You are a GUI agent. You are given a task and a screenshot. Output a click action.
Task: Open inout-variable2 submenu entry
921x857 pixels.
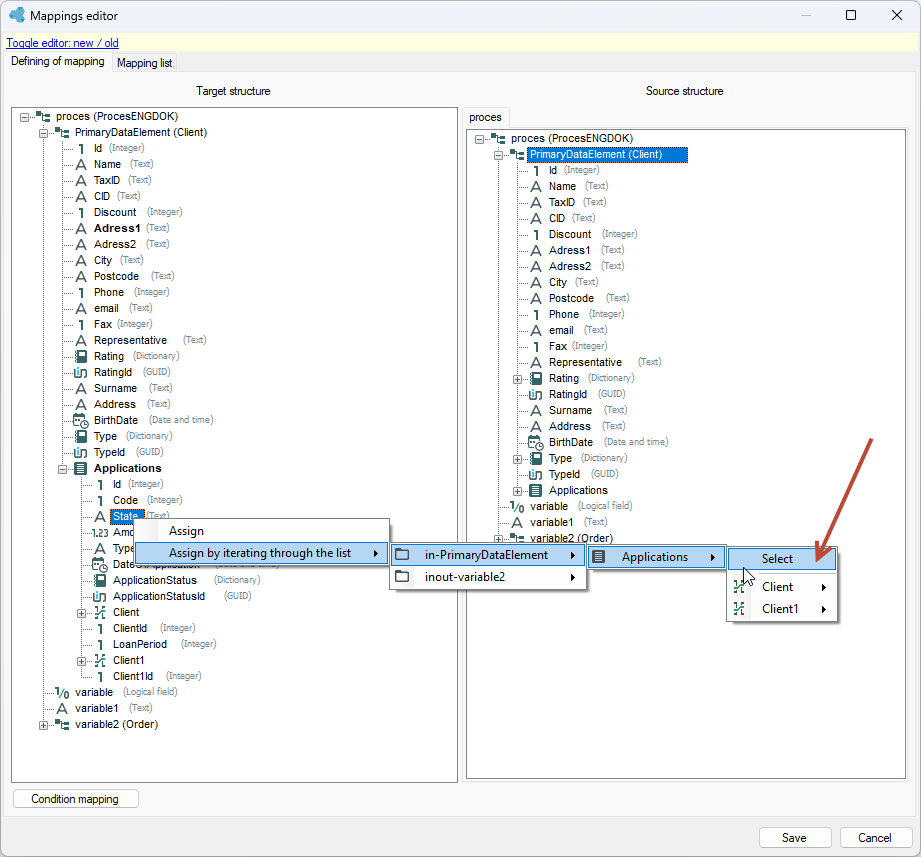pyautogui.click(x=488, y=577)
